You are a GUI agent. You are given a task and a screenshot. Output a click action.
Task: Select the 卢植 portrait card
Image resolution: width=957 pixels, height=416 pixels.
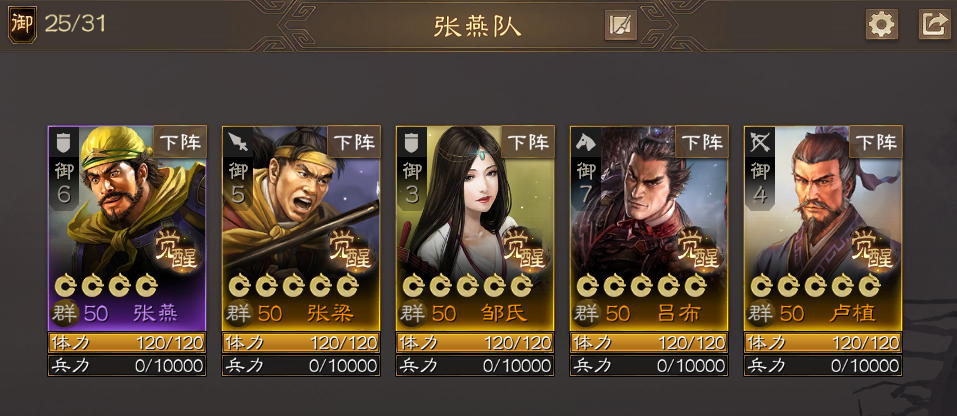click(x=823, y=228)
